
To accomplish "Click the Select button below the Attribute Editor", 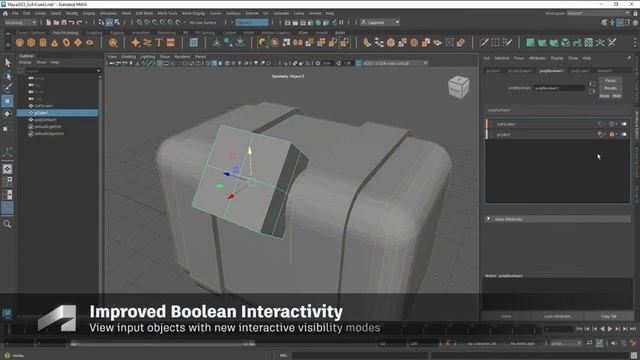I will (506, 316).
